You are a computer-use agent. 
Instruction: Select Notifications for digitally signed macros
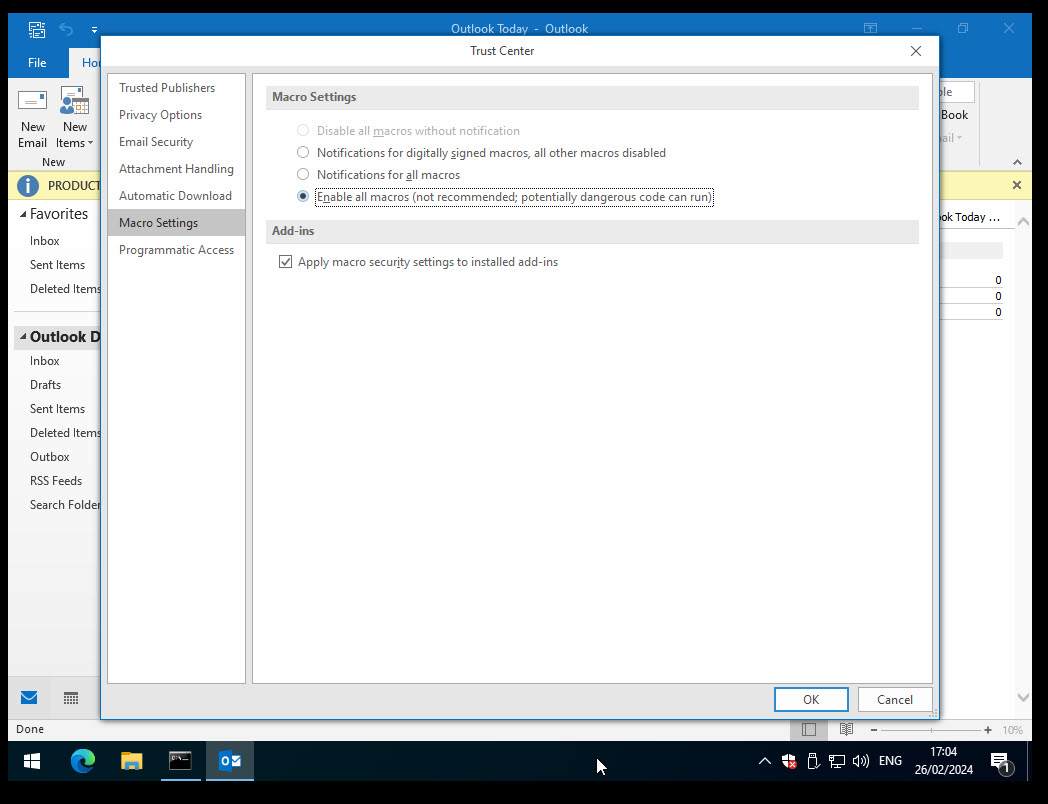[303, 153]
